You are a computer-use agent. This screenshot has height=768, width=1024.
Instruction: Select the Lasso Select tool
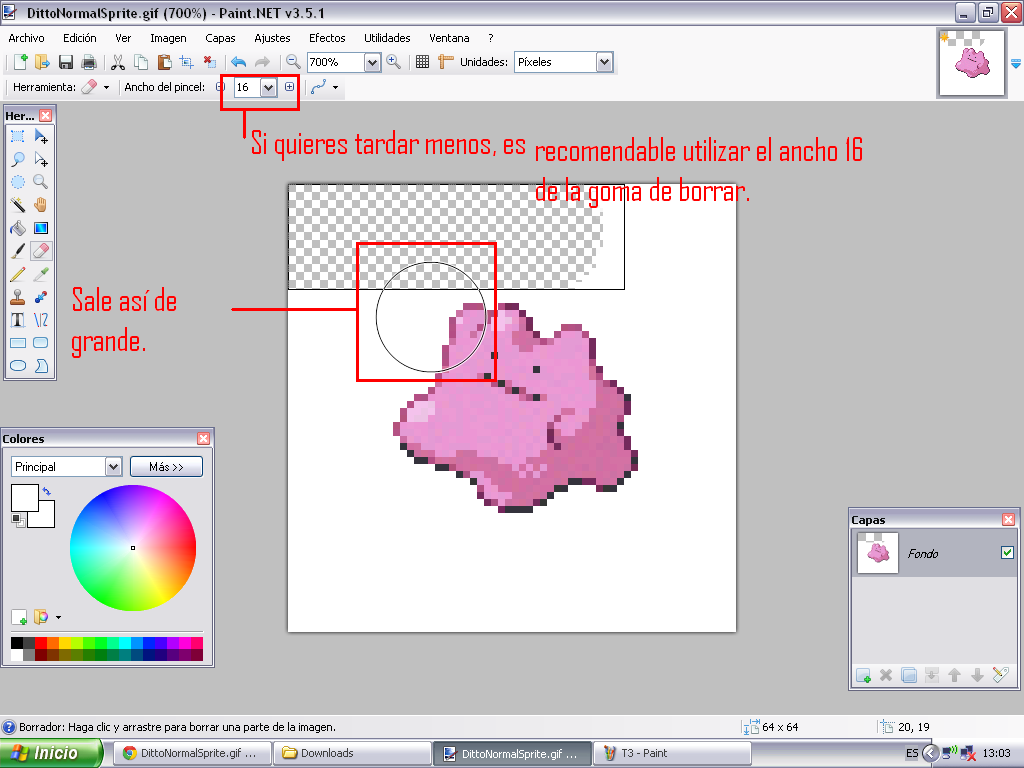click(x=18, y=159)
